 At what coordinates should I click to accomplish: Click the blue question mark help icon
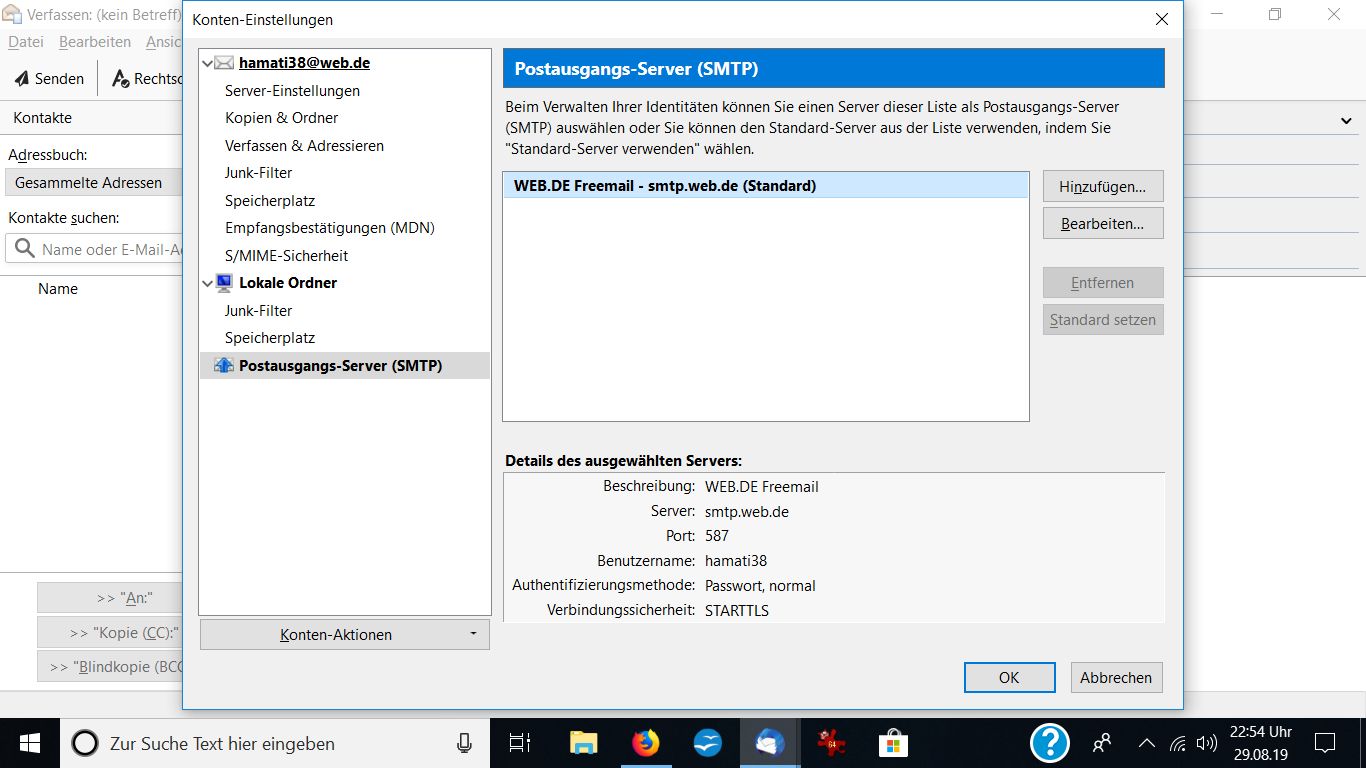pos(1050,743)
